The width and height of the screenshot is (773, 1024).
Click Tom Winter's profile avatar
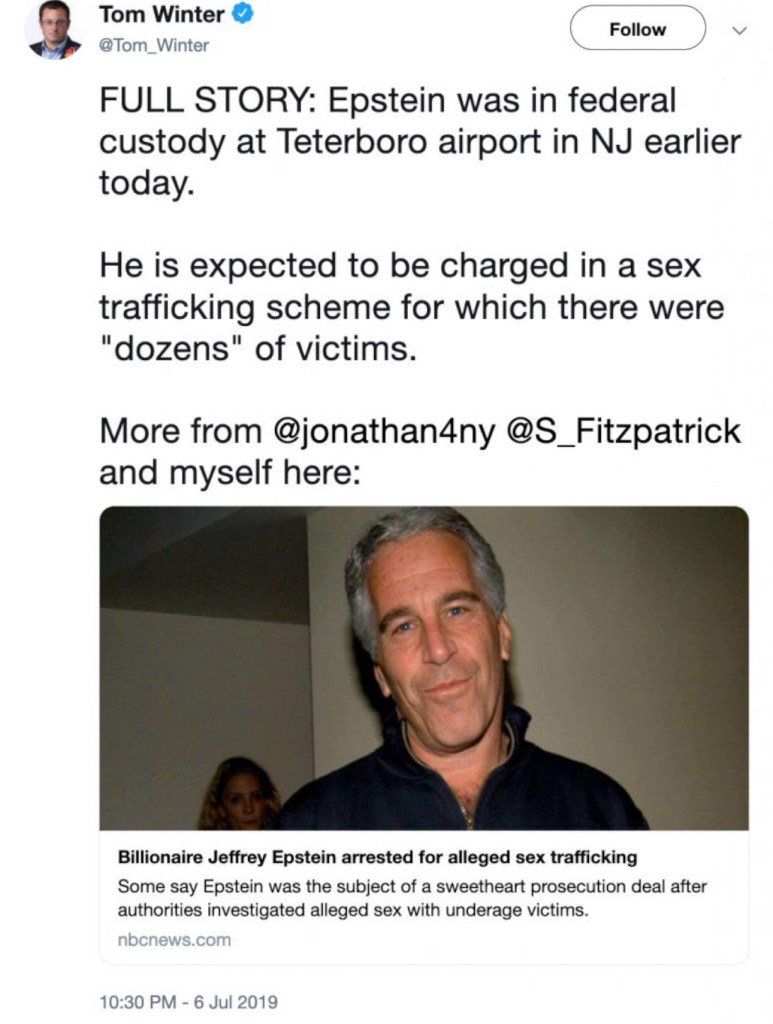pos(54,30)
